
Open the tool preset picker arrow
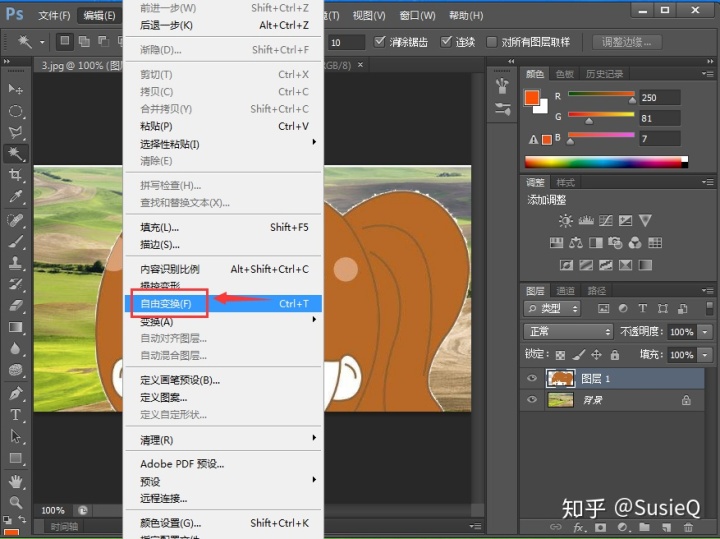tap(42, 42)
